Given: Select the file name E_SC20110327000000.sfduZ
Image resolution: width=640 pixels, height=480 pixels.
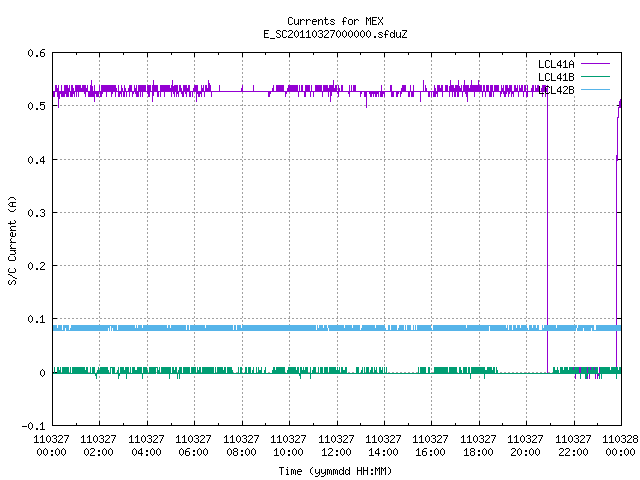Looking at the screenshot, I should [335, 34].
